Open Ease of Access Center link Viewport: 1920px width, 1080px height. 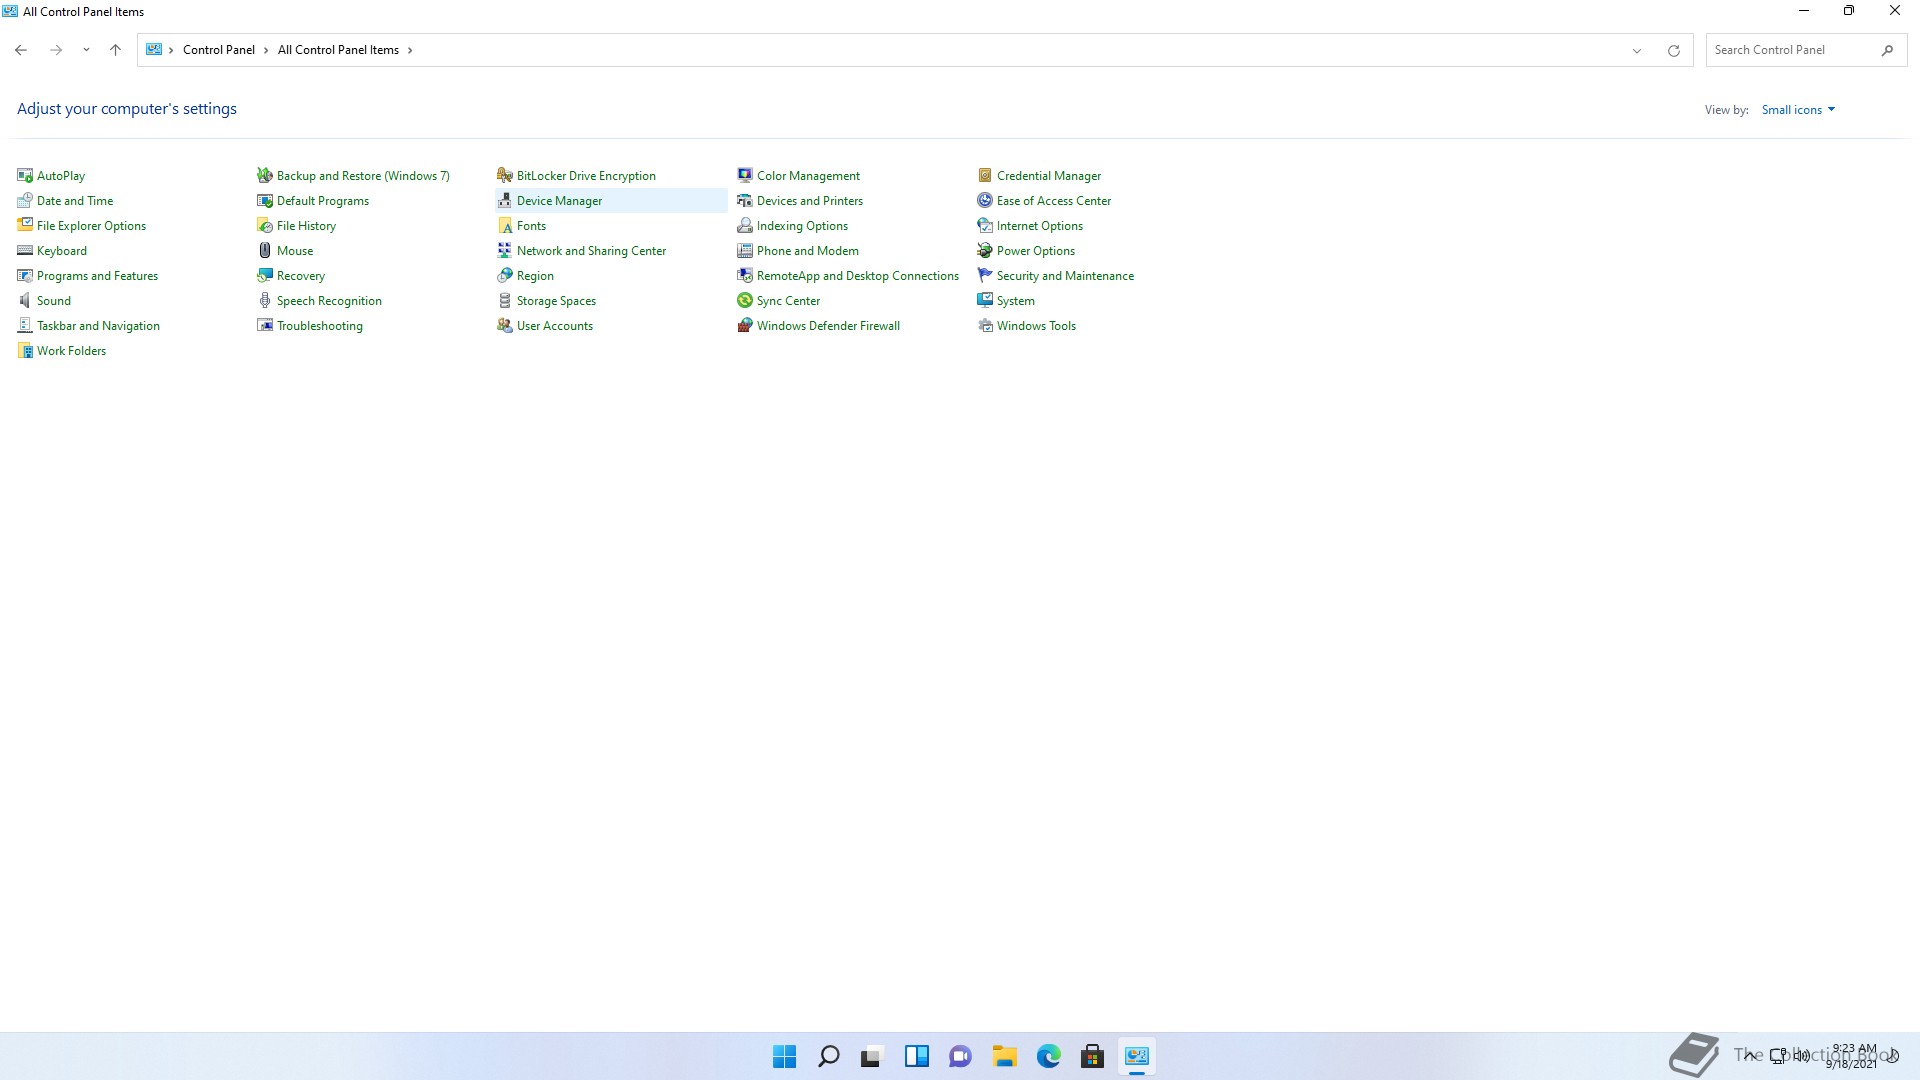pyautogui.click(x=1054, y=200)
